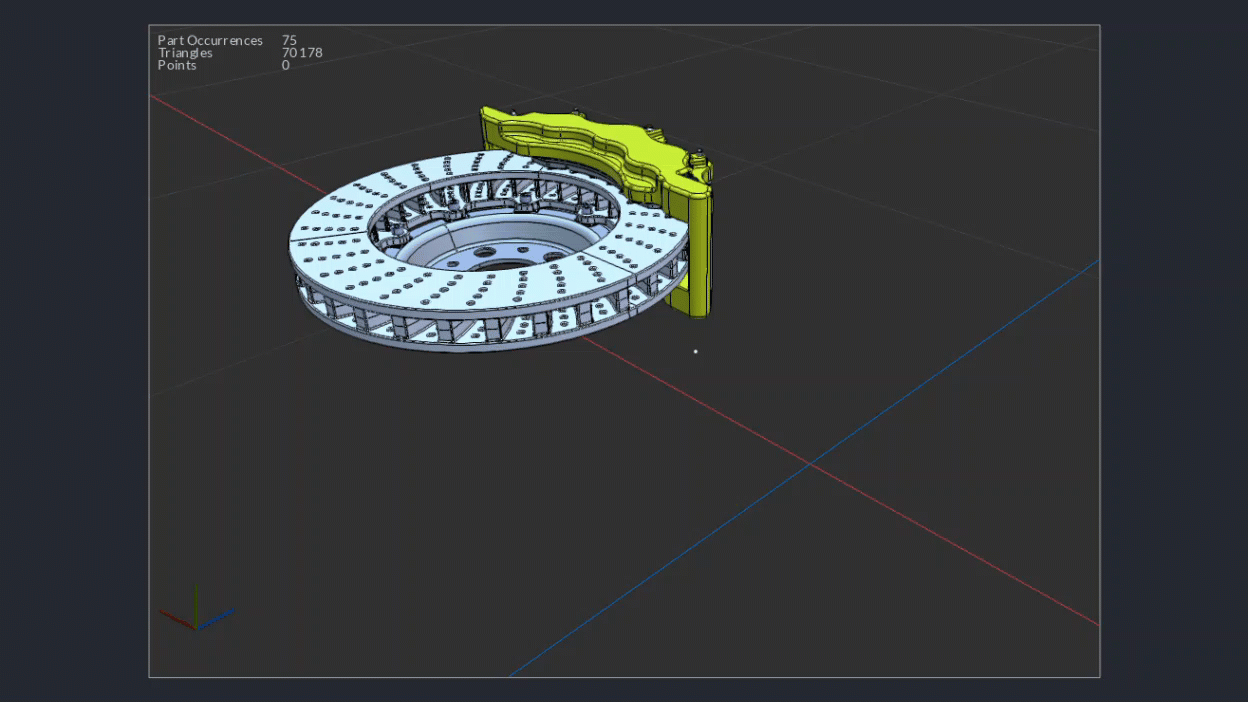Click the triangle count value 70 178
Image resolution: width=1248 pixels, height=702 pixels.
coord(302,53)
